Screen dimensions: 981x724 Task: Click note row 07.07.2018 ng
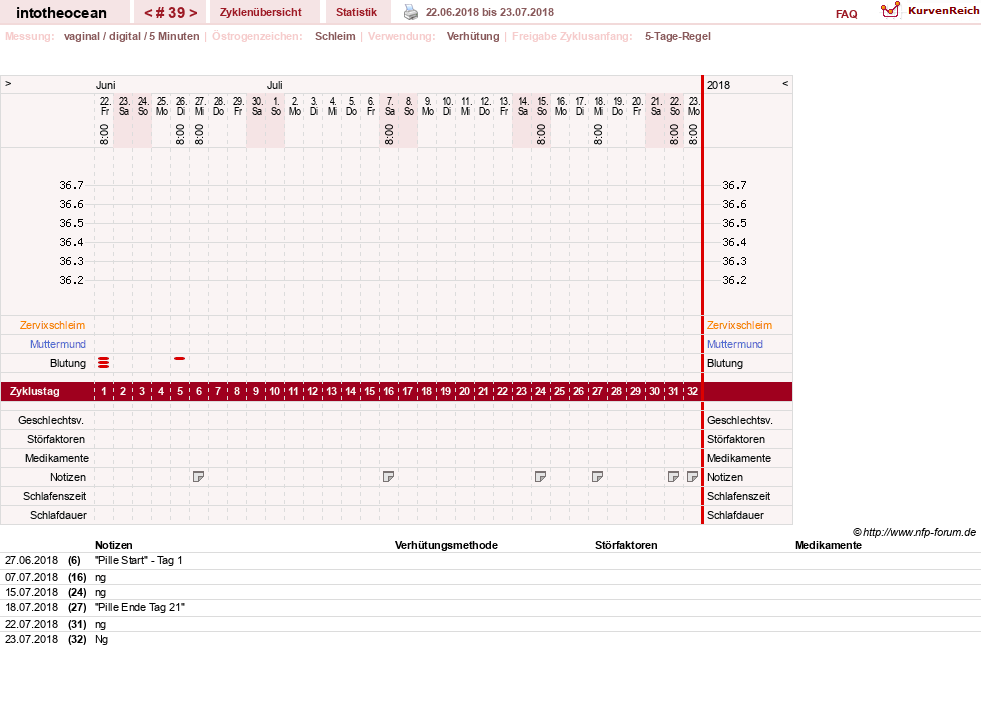(x=490, y=577)
